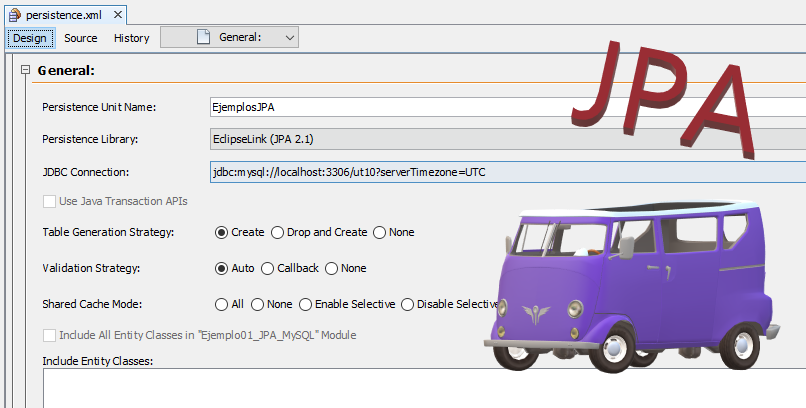This screenshot has height=408, width=806.
Task: Open the Persistence Library combo box
Action: click(x=508, y=139)
